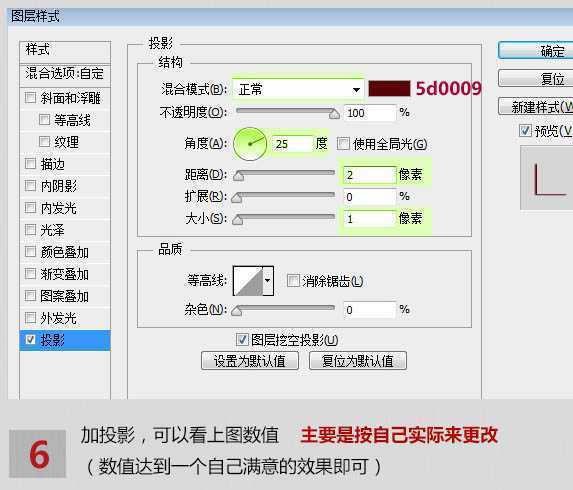This screenshot has width=573, height=490.
Task: Click the 杂色 slider handle
Action: [237, 311]
